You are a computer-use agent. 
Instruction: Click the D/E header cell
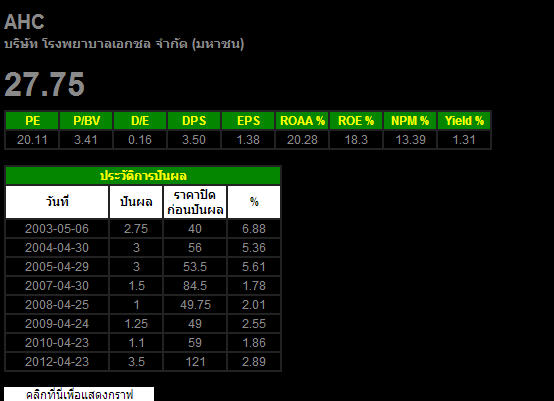pyautogui.click(x=140, y=121)
